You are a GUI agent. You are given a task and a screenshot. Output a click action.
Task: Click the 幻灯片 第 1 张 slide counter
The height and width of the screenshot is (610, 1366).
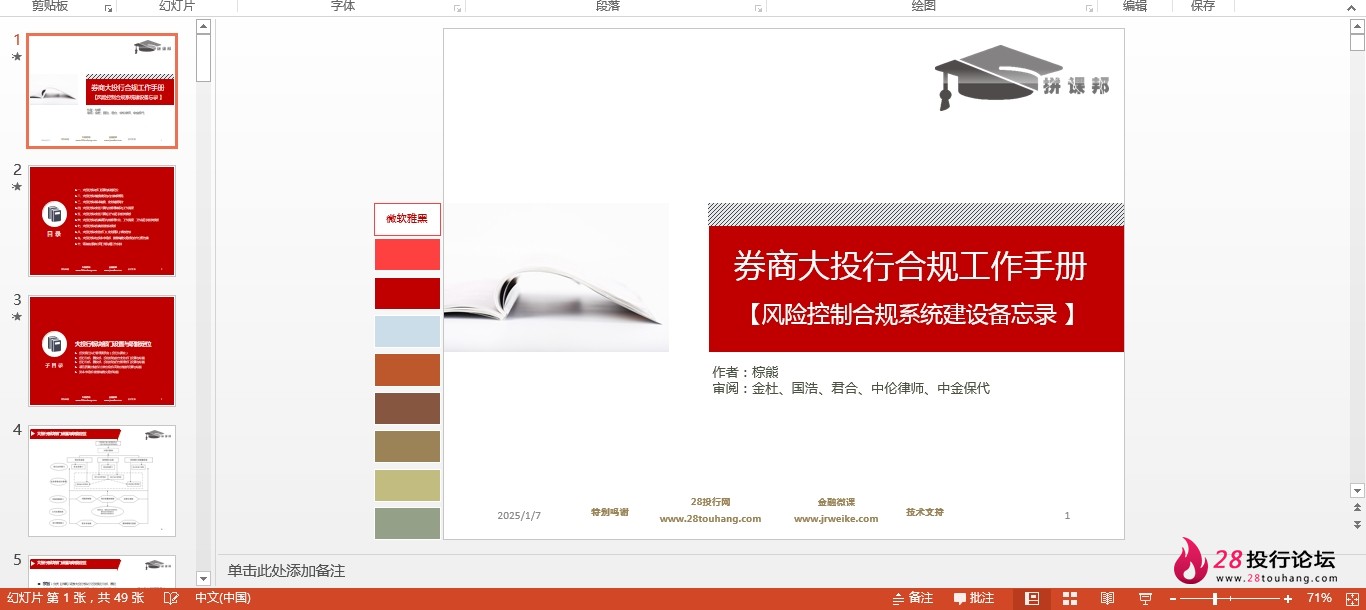click(76, 598)
